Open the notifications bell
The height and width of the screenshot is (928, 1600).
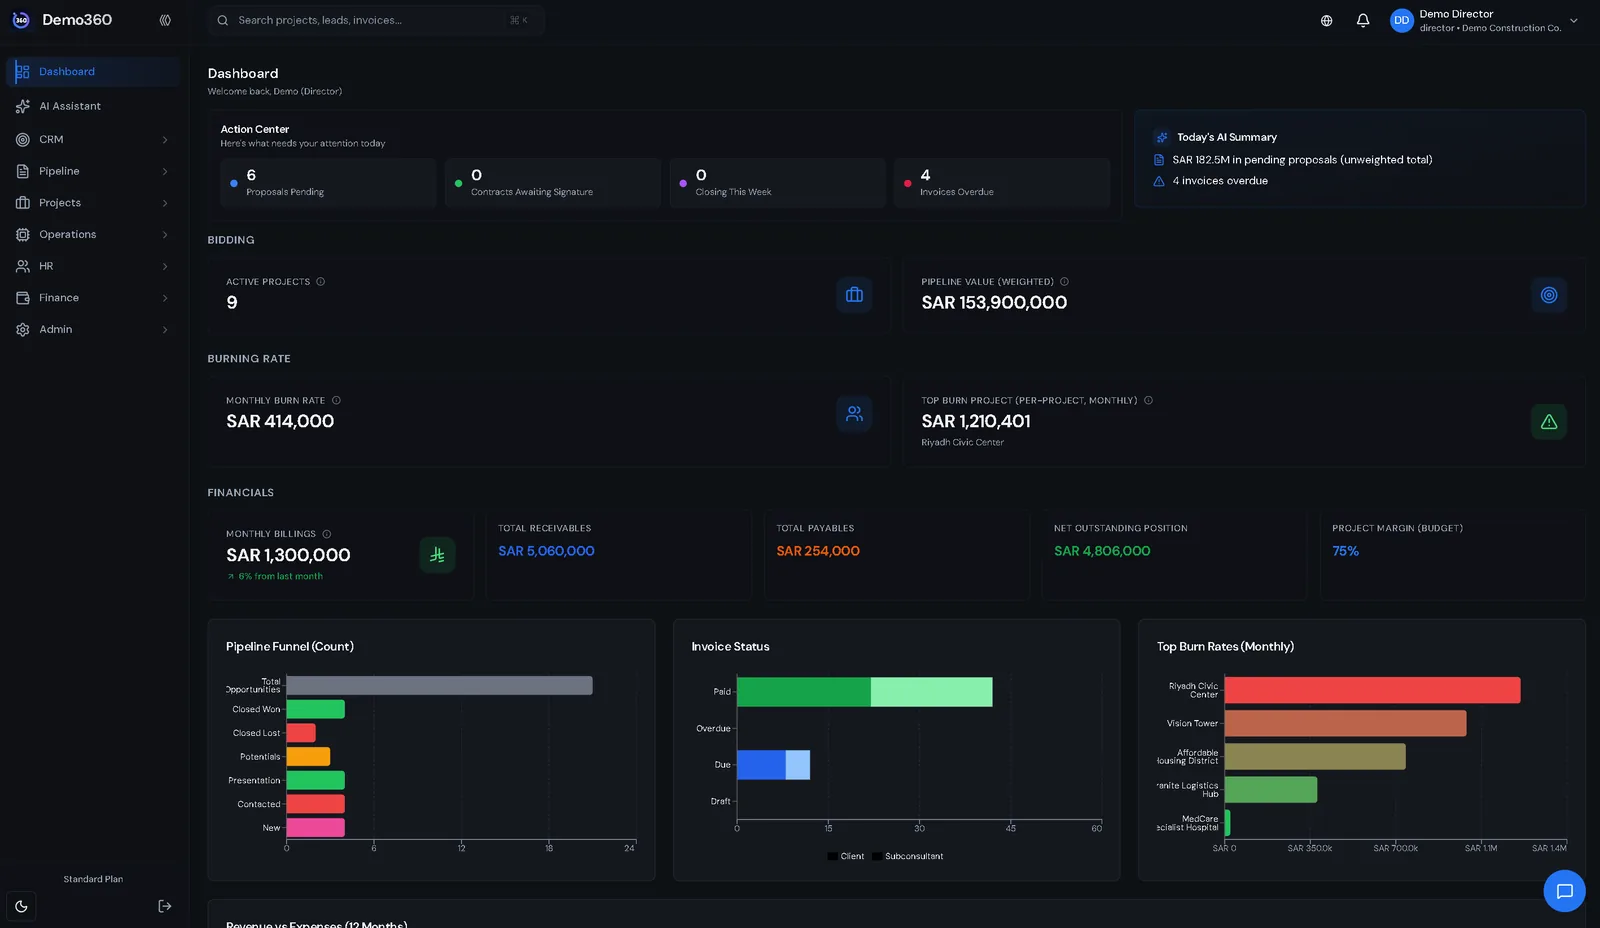point(1362,20)
